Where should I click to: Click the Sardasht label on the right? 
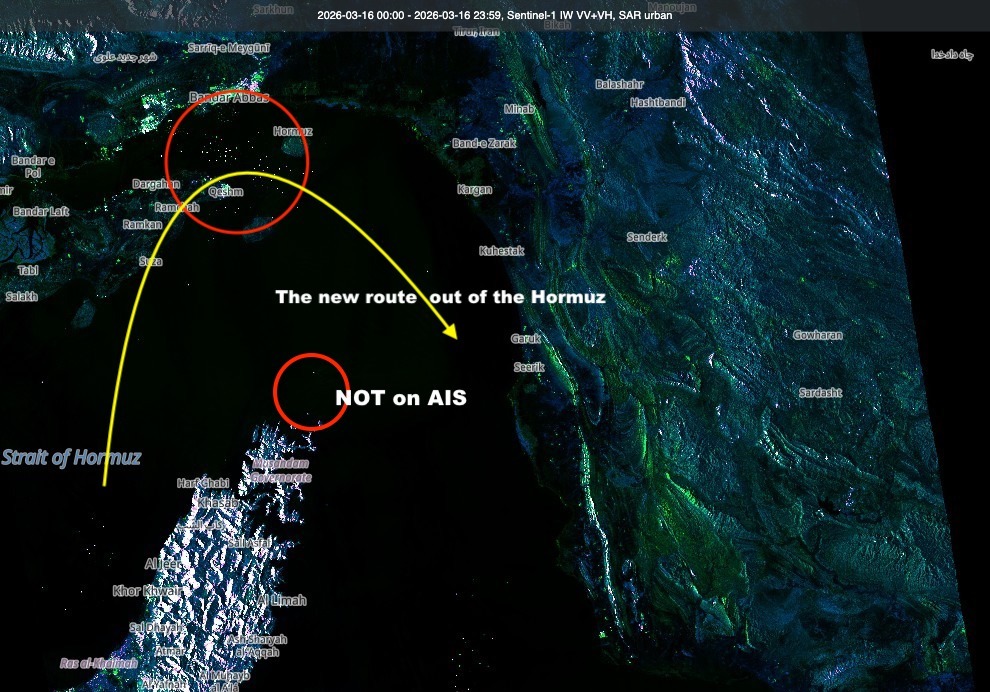tap(822, 392)
